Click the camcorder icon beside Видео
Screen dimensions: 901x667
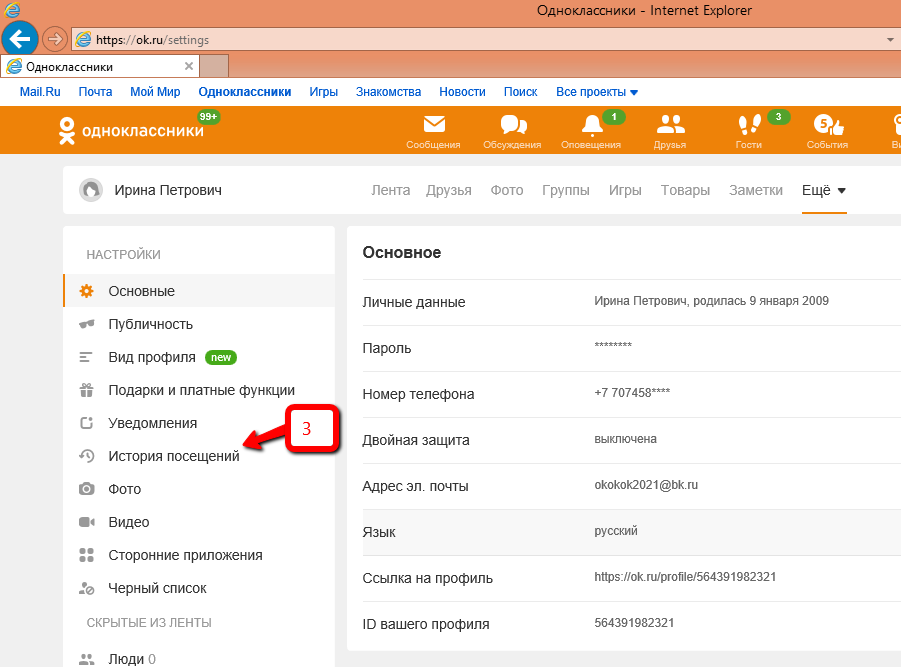87,522
